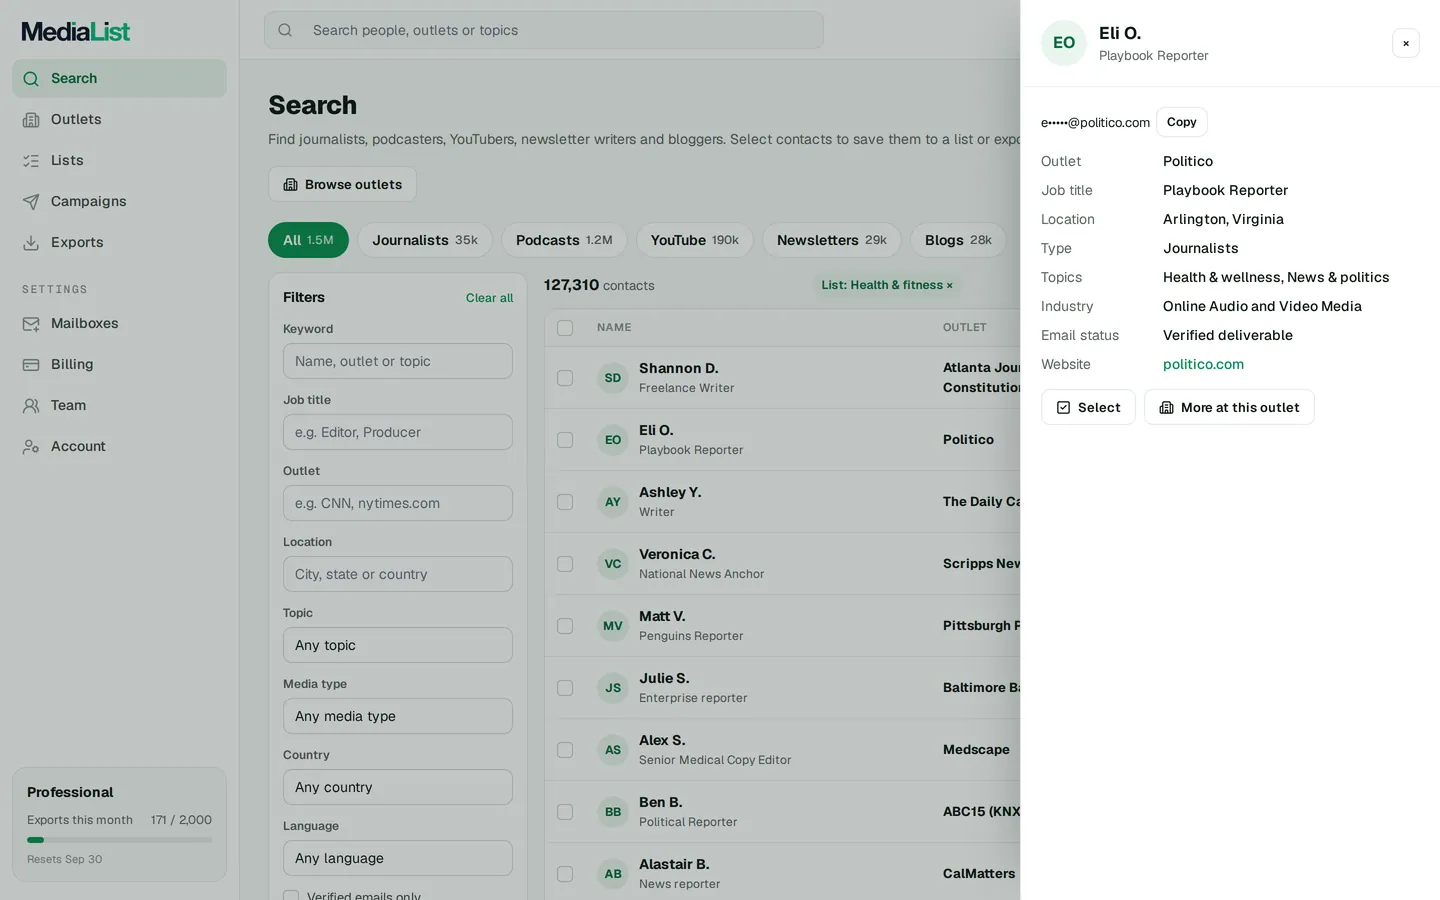
Task: Click the MediaList logo
Action: point(76,31)
